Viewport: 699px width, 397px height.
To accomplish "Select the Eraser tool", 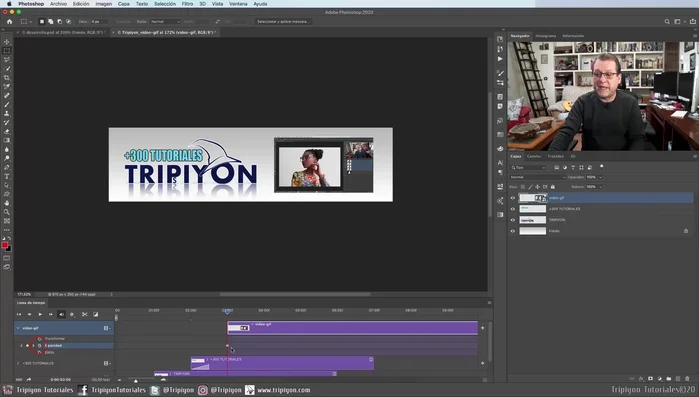I will pos(7,131).
